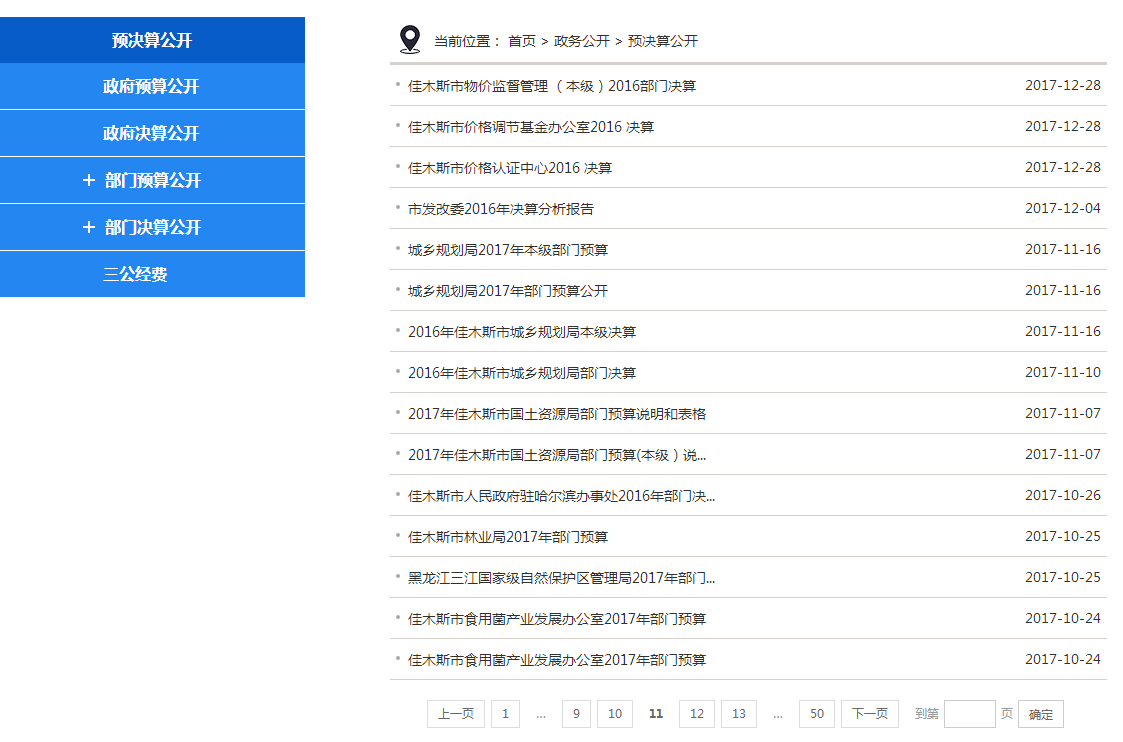This screenshot has height=742, width=1123.
Task: Click 下一页 next page button
Action: [869, 714]
